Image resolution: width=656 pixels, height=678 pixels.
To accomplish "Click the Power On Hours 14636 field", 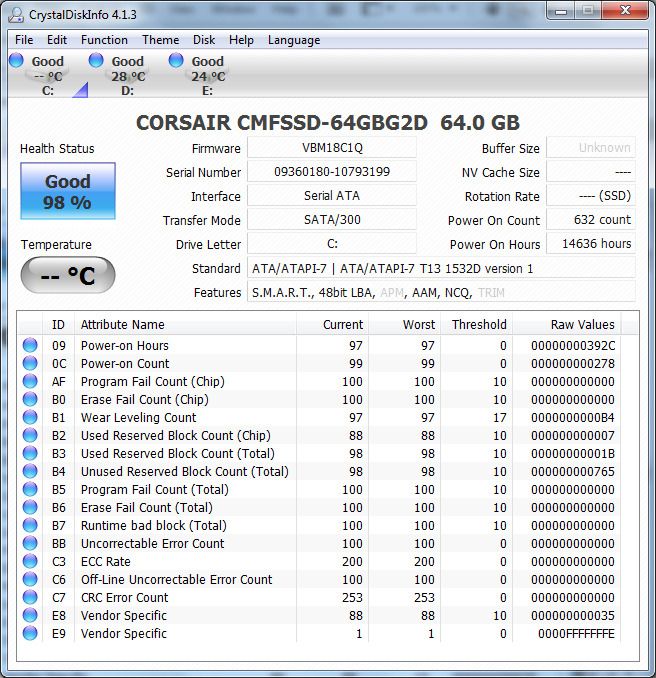I will click(591, 244).
